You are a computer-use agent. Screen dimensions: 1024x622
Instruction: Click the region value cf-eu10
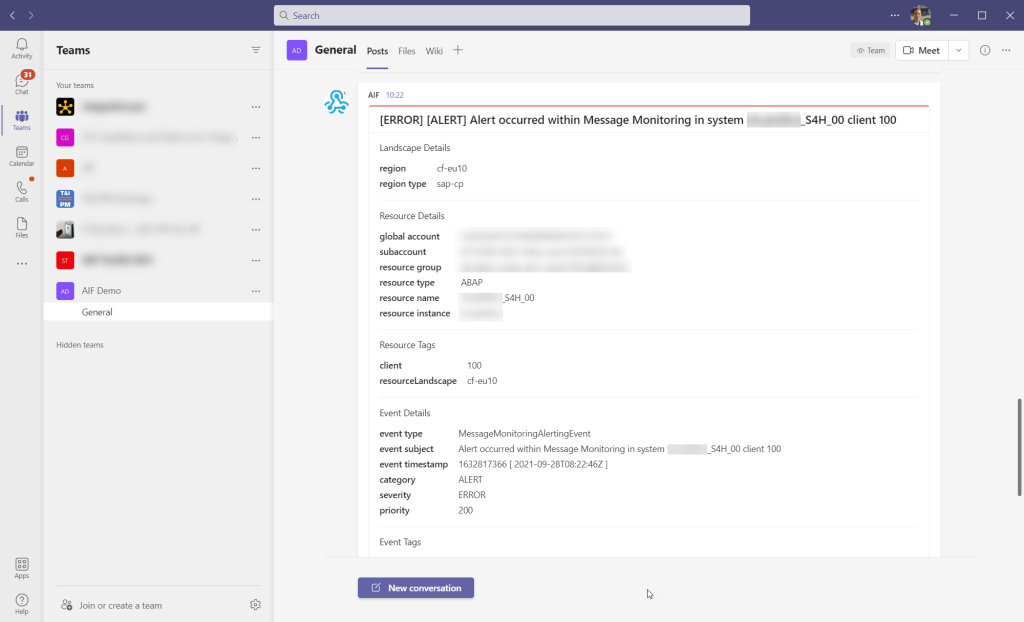point(452,168)
